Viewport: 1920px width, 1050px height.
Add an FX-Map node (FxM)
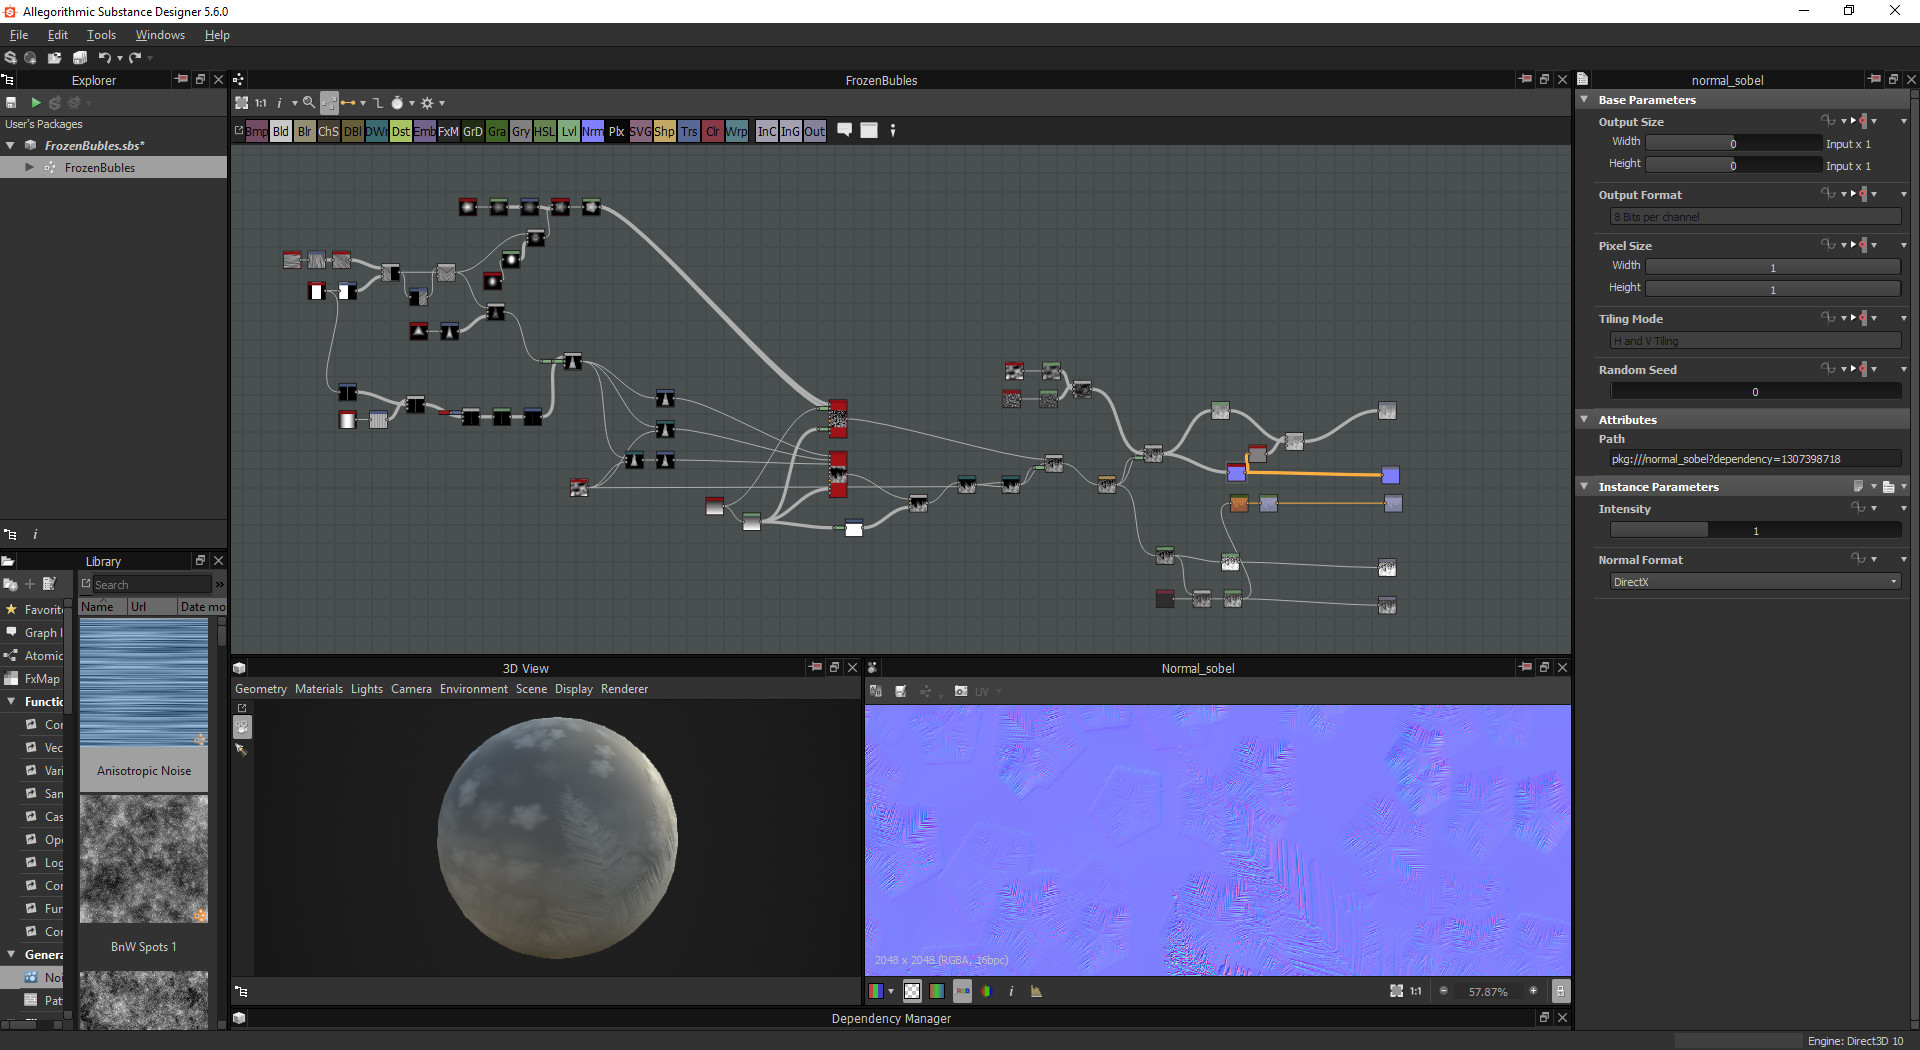coord(449,131)
